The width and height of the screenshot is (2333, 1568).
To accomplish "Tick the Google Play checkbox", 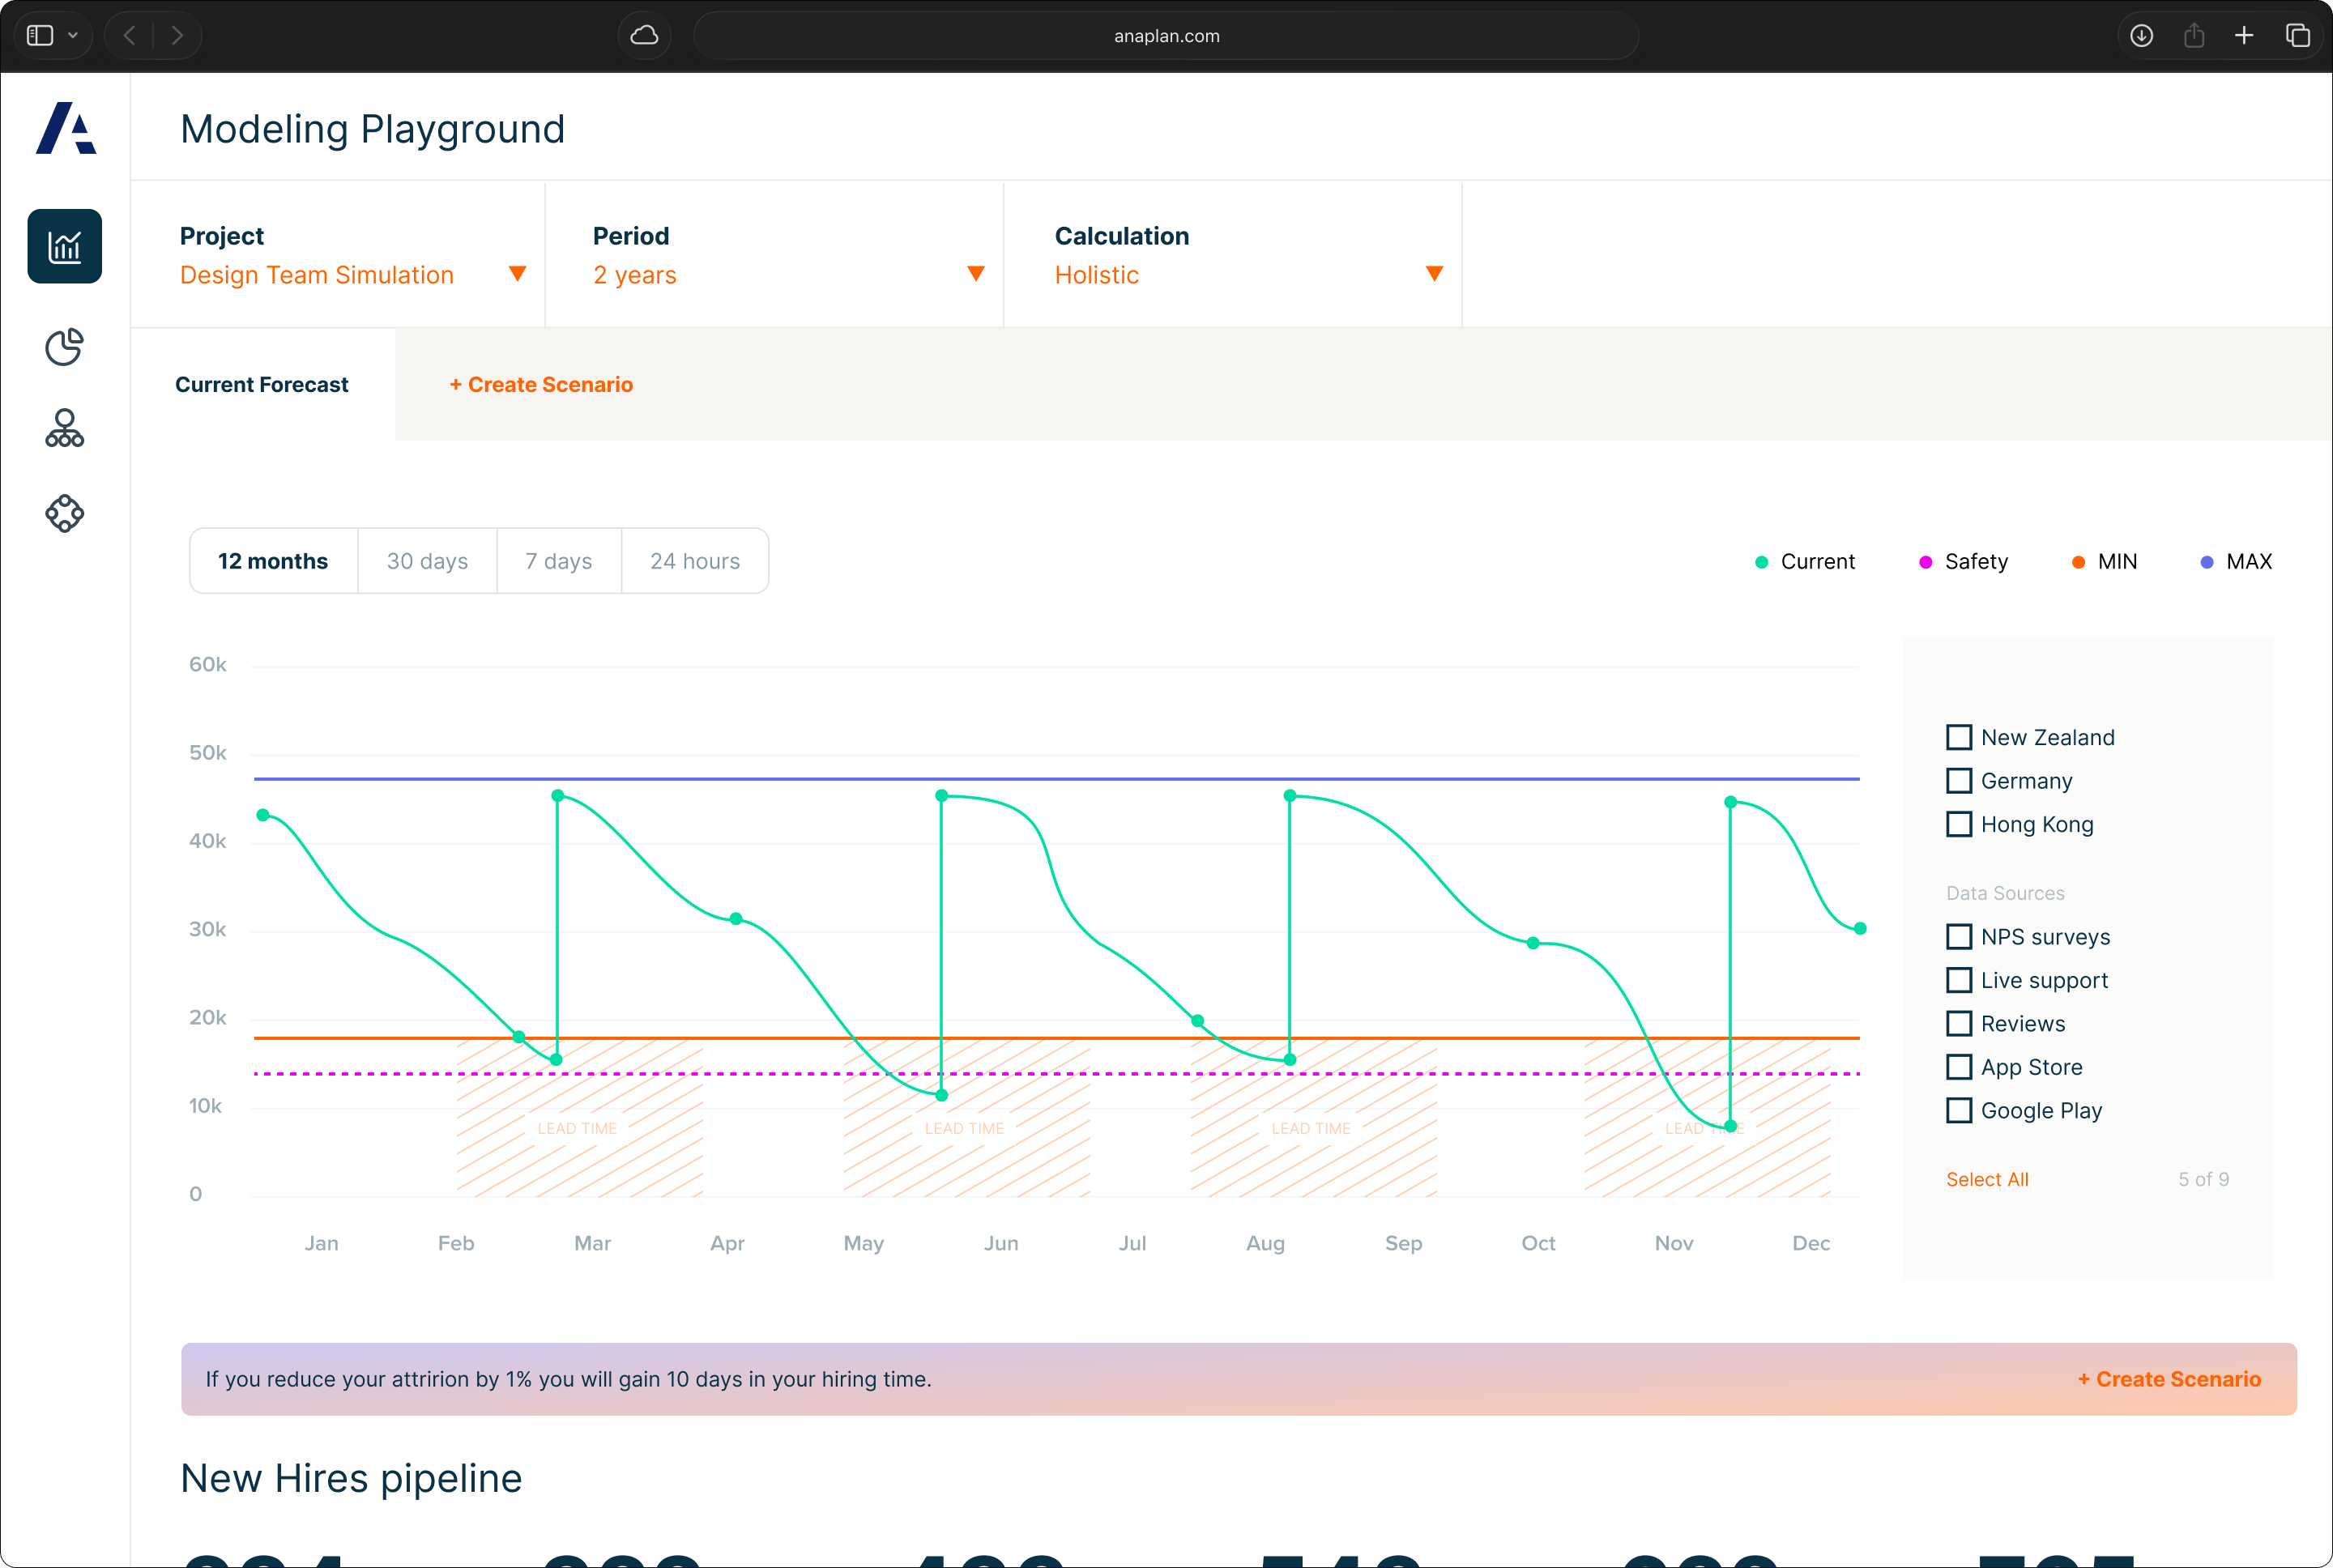I will click(x=1959, y=1110).
